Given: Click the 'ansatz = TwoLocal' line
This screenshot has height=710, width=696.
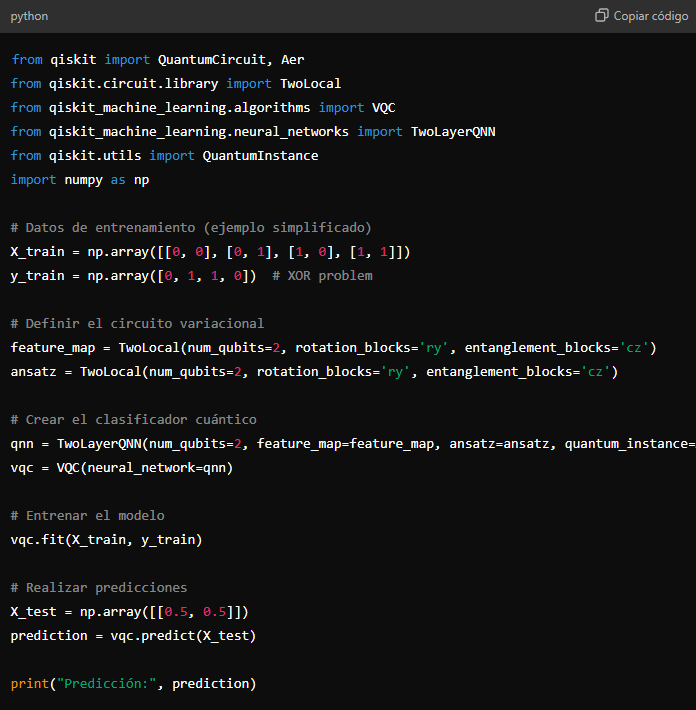Looking at the screenshot, I should pyautogui.click(x=314, y=372).
